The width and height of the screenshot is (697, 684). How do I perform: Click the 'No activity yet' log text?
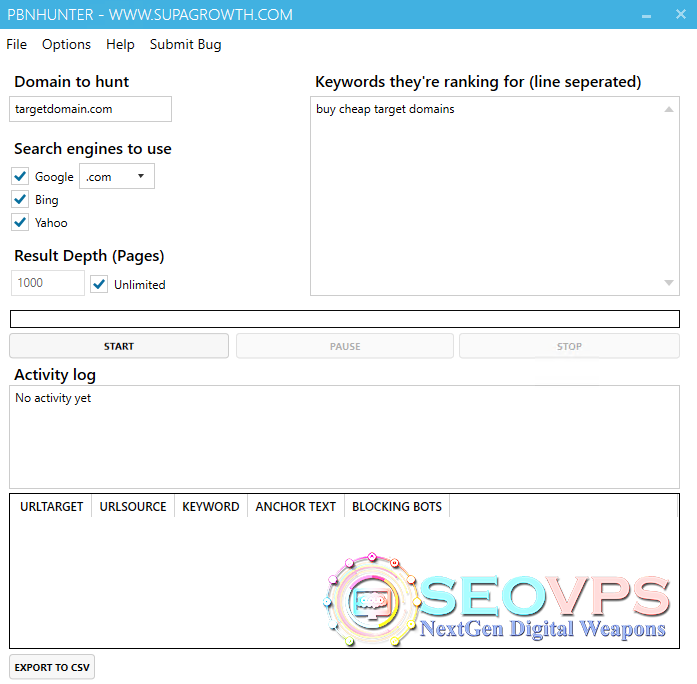(53, 398)
